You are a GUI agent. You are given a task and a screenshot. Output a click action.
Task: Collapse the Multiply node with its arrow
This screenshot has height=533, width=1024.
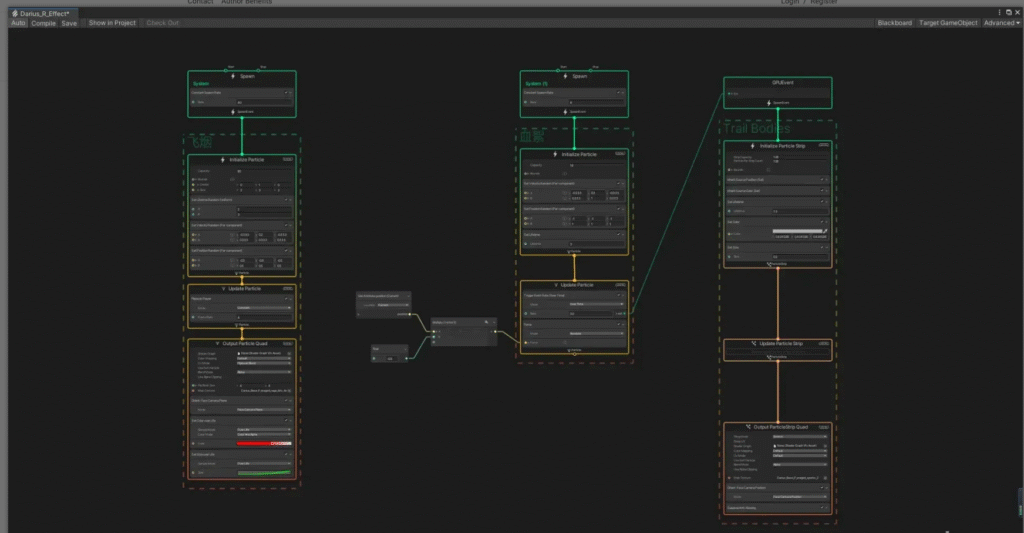point(494,322)
